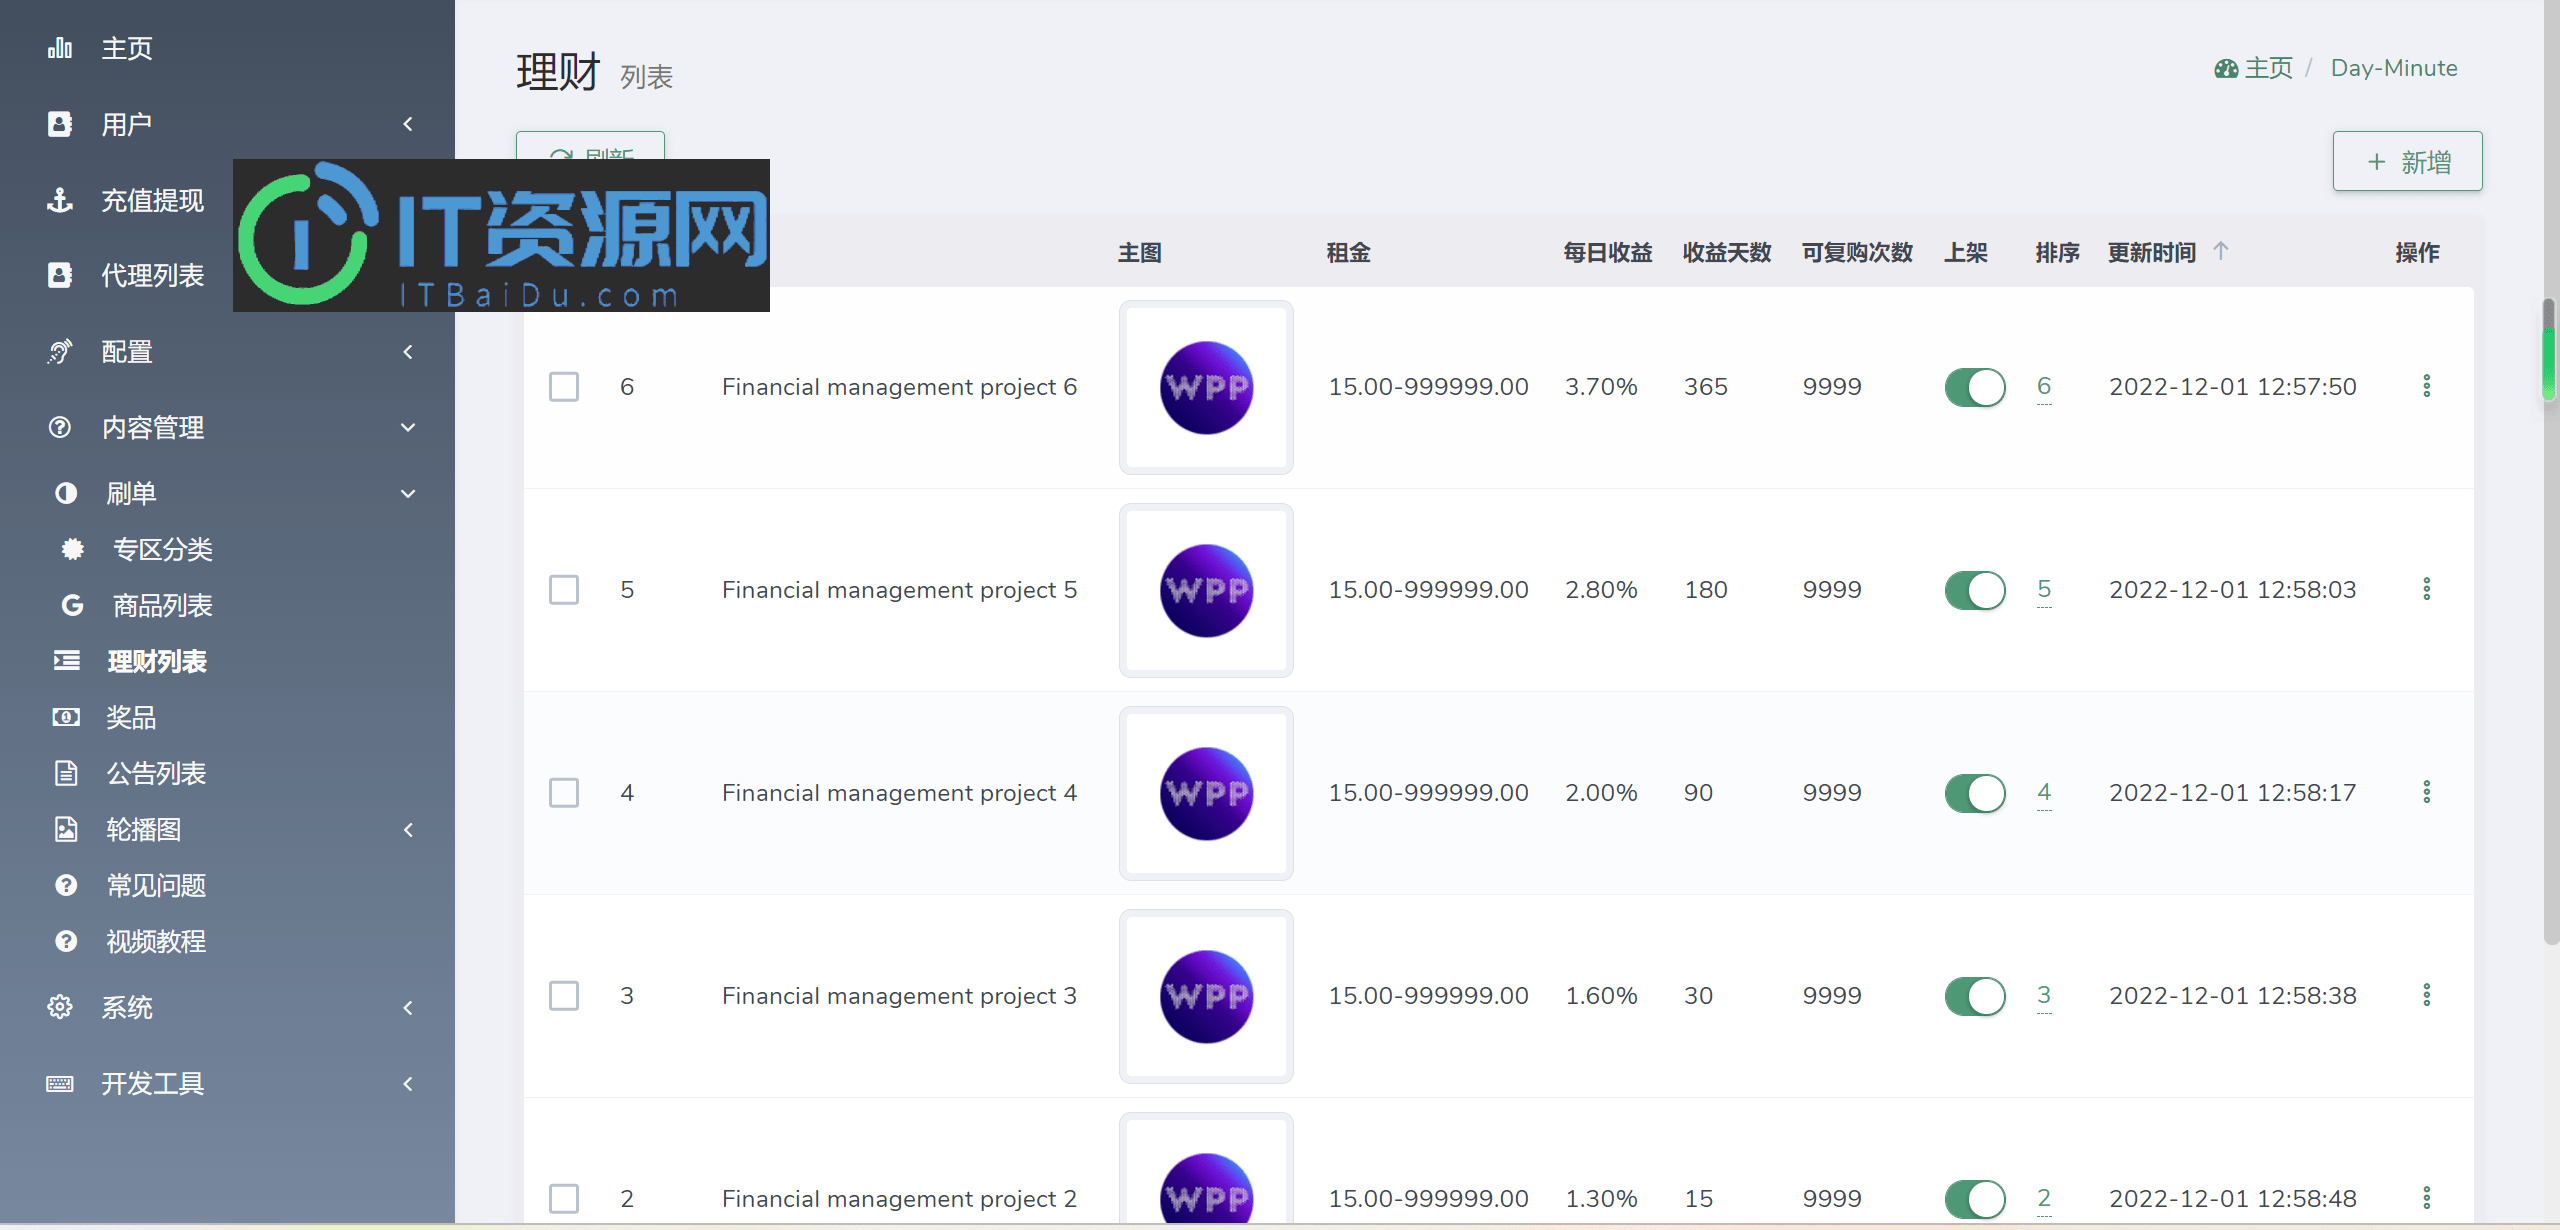Click the 内容管理 question-circle icon
The image size is (2560, 1230).
tap(60, 428)
